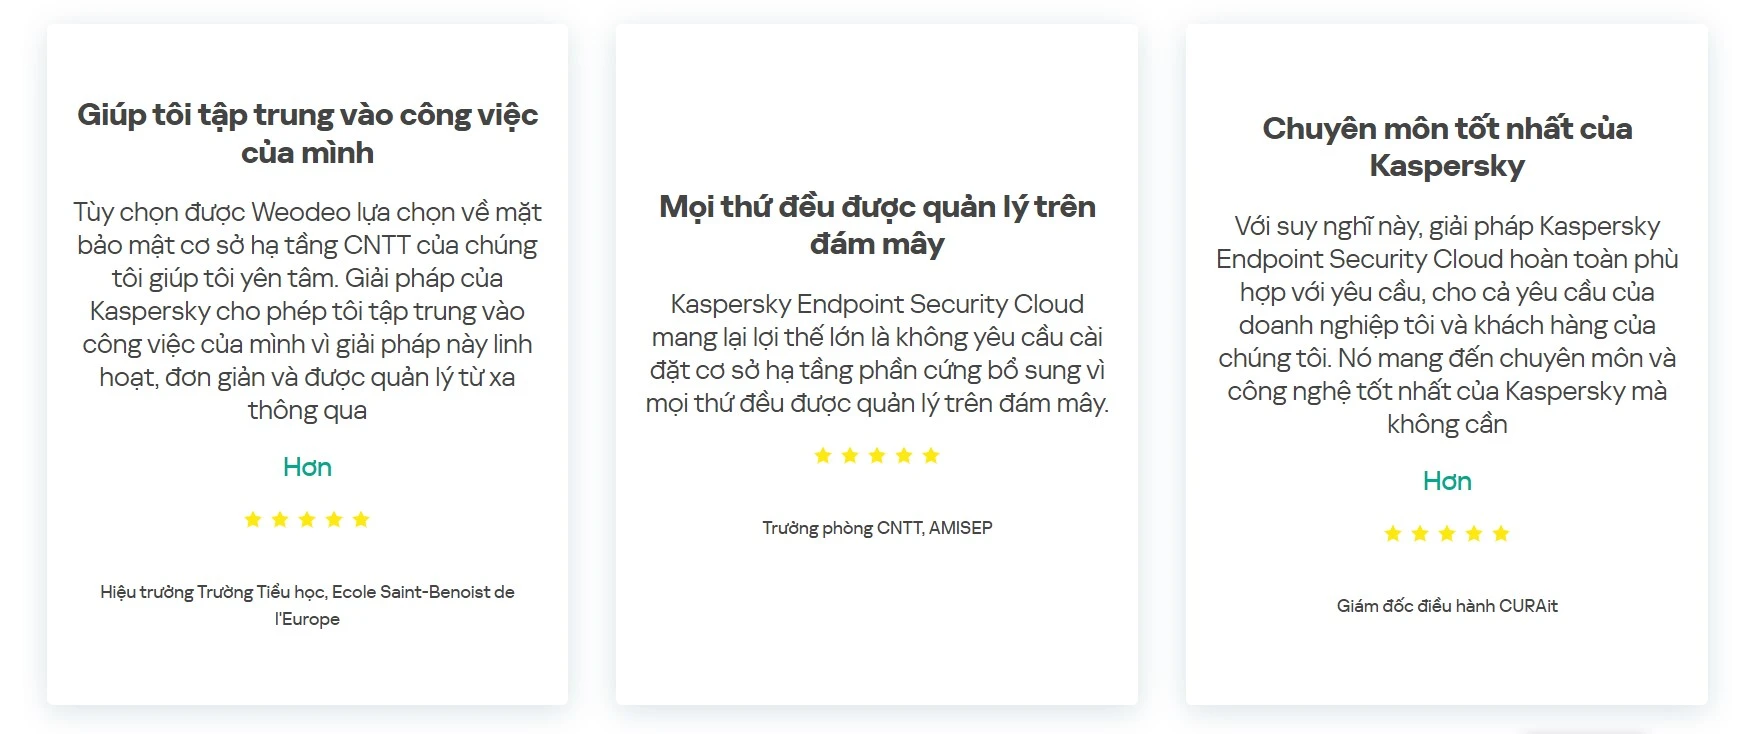The width and height of the screenshot is (1749, 734).
Task: Open the 'Hơn' link in the first testimonial card
Action: [x=307, y=466]
